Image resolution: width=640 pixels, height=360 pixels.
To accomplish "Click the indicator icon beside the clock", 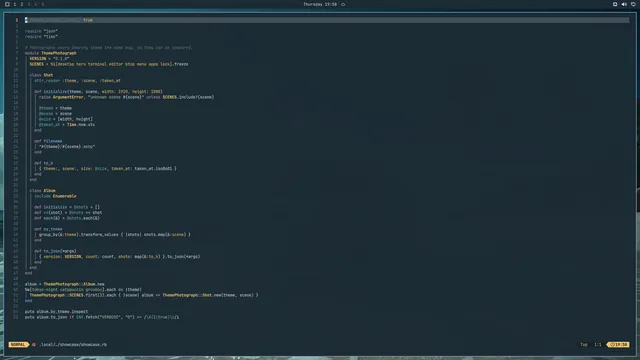I will (343, 4).
